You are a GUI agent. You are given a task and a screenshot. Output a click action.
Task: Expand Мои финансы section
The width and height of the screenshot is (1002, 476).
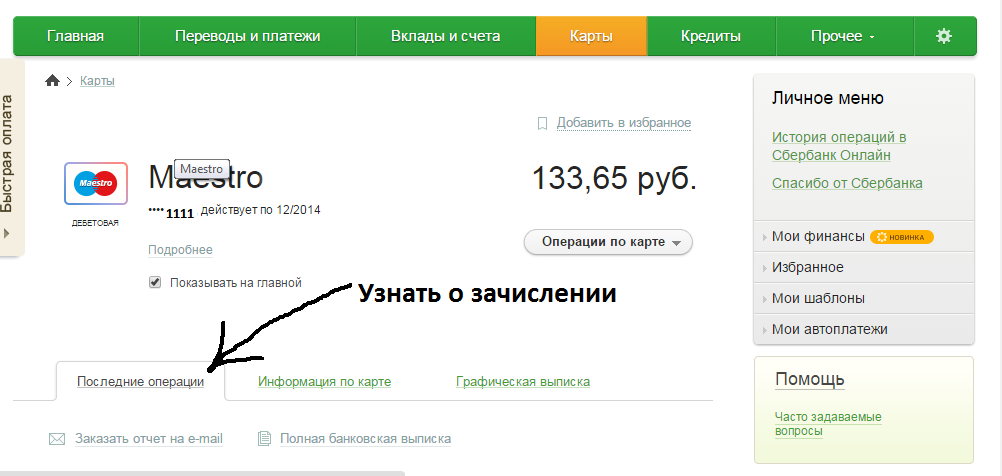click(818, 236)
